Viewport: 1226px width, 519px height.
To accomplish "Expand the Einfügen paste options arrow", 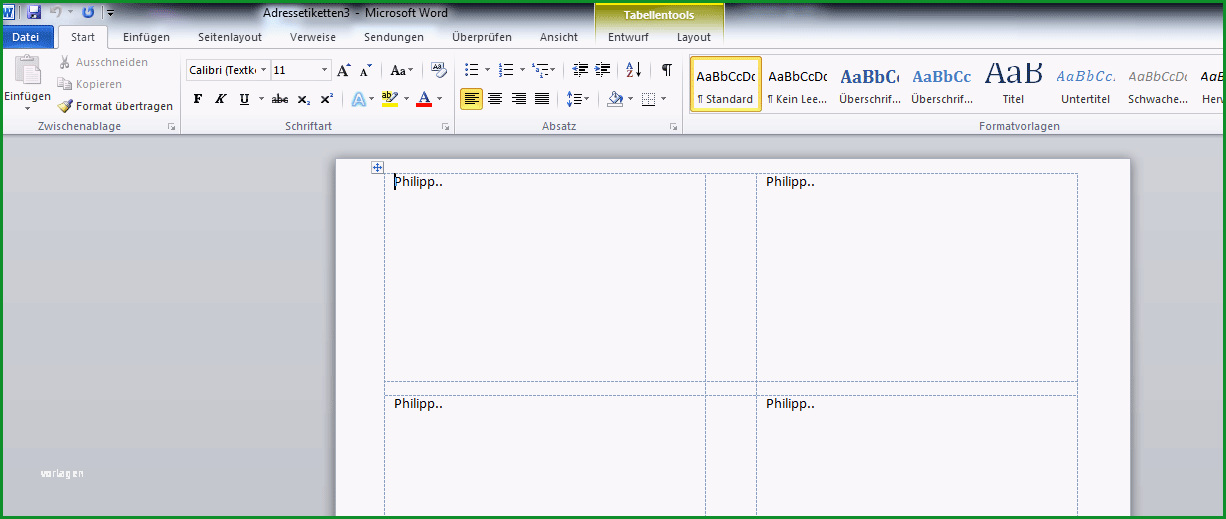I will (27, 107).
